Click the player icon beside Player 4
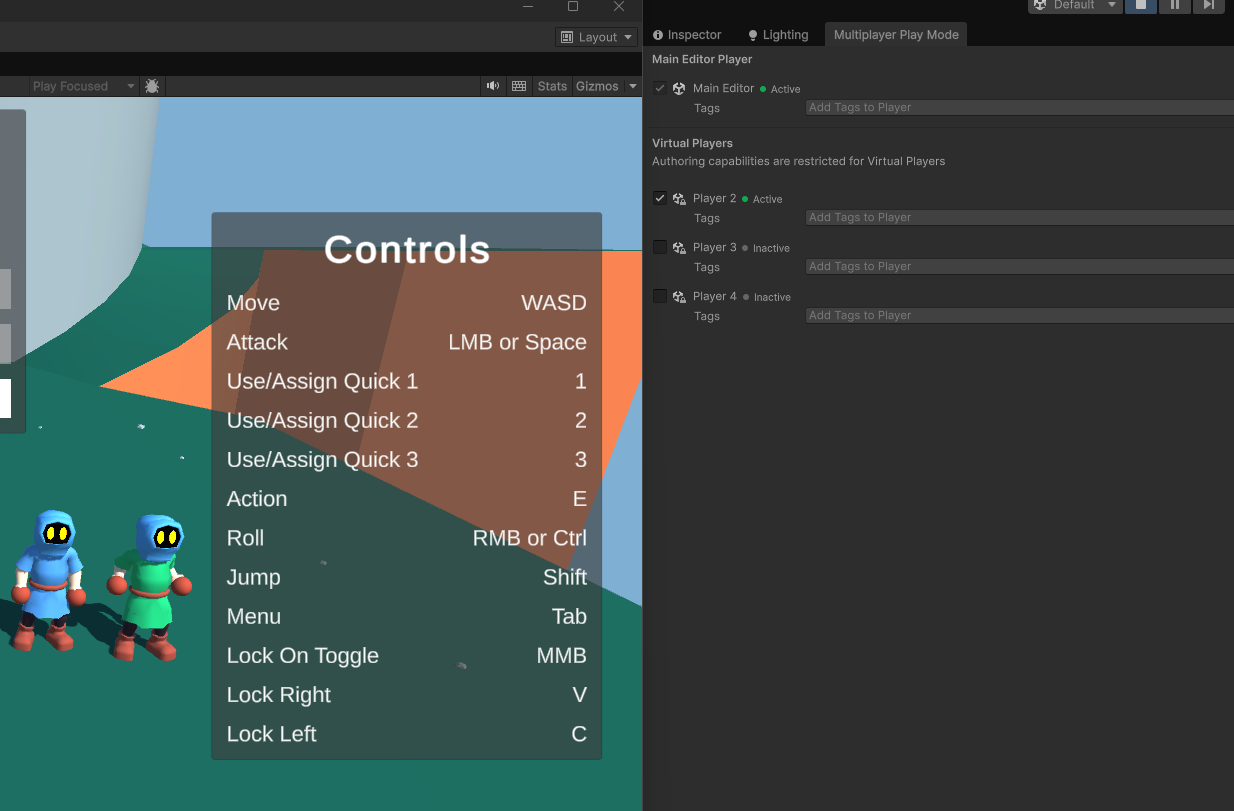1234x811 pixels. click(679, 297)
